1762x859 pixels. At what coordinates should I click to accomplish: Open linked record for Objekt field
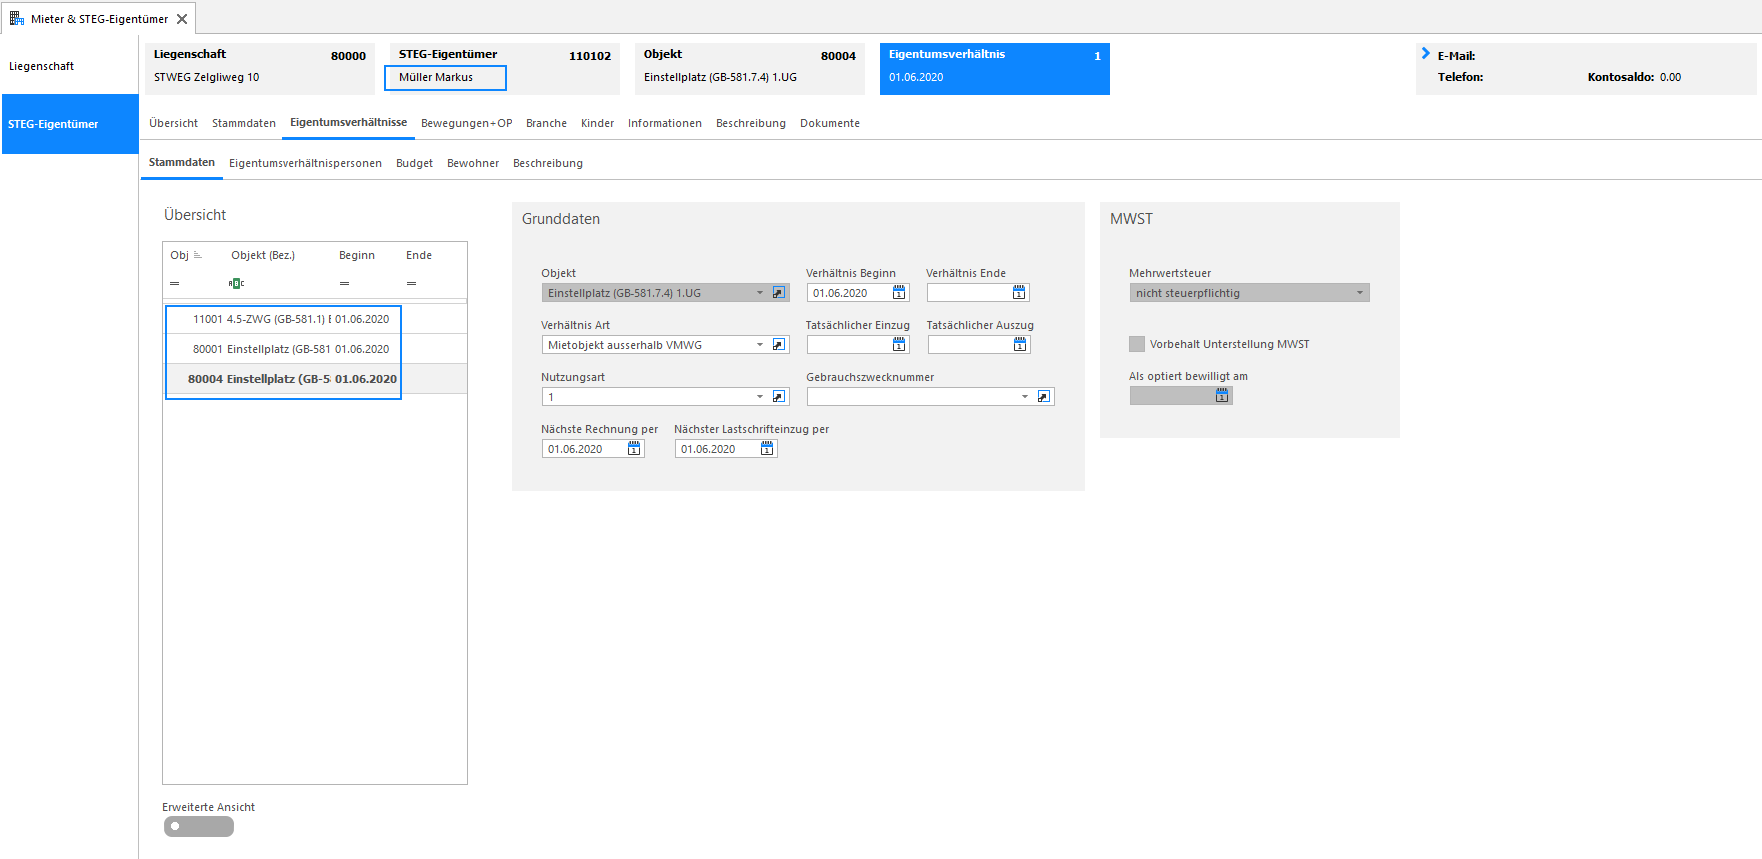[x=779, y=293]
